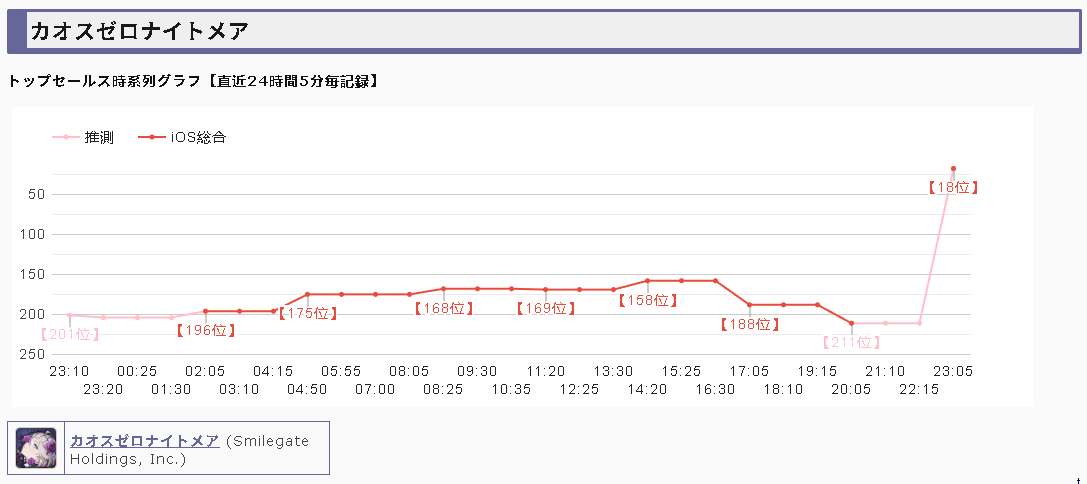Open the カオスゼロナイトメア app link
This screenshot has height=484, width=1087.
click(145, 441)
